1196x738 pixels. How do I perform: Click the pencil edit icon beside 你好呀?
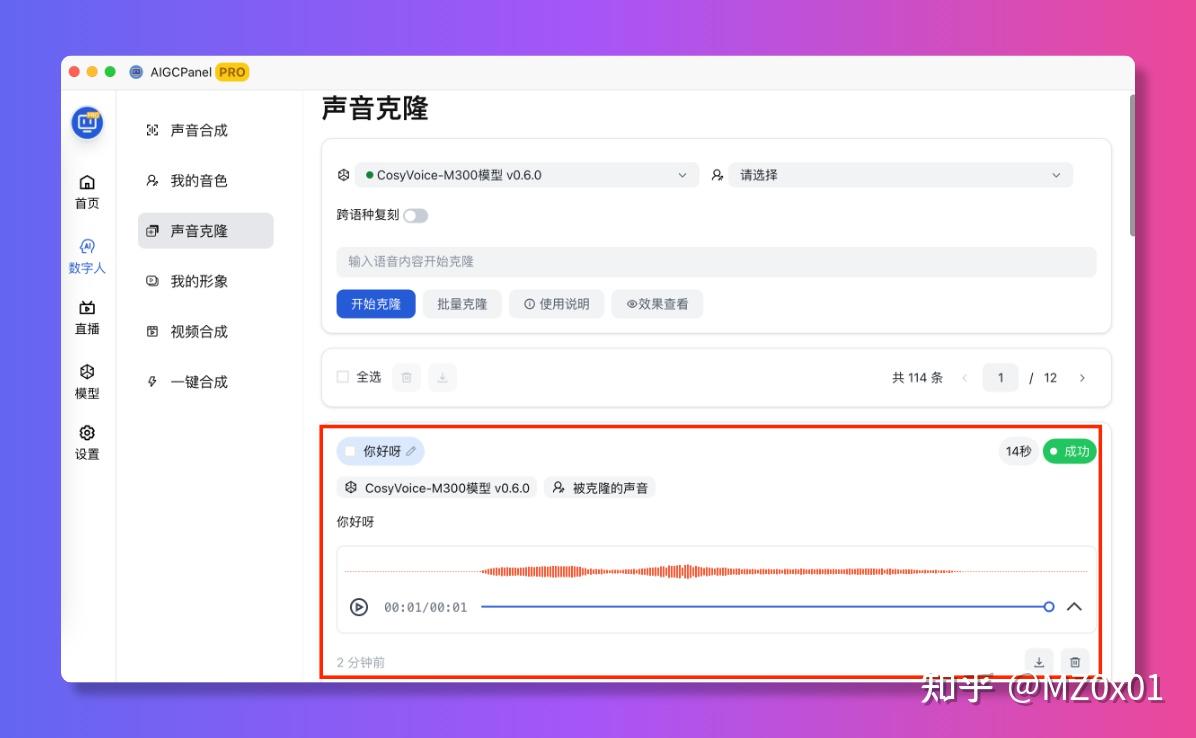(x=411, y=452)
